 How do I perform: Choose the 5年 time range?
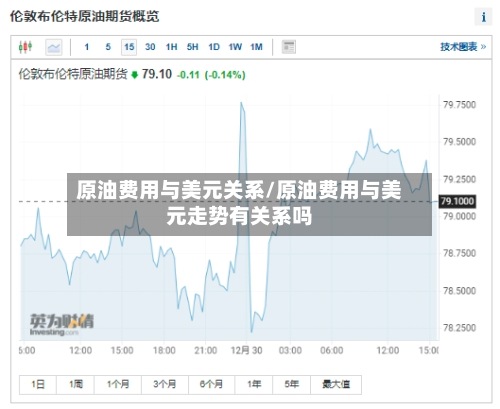[x=291, y=385]
